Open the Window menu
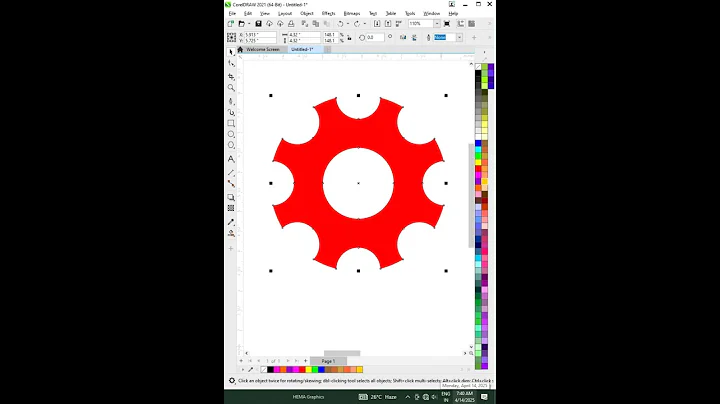 [x=432, y=13]
